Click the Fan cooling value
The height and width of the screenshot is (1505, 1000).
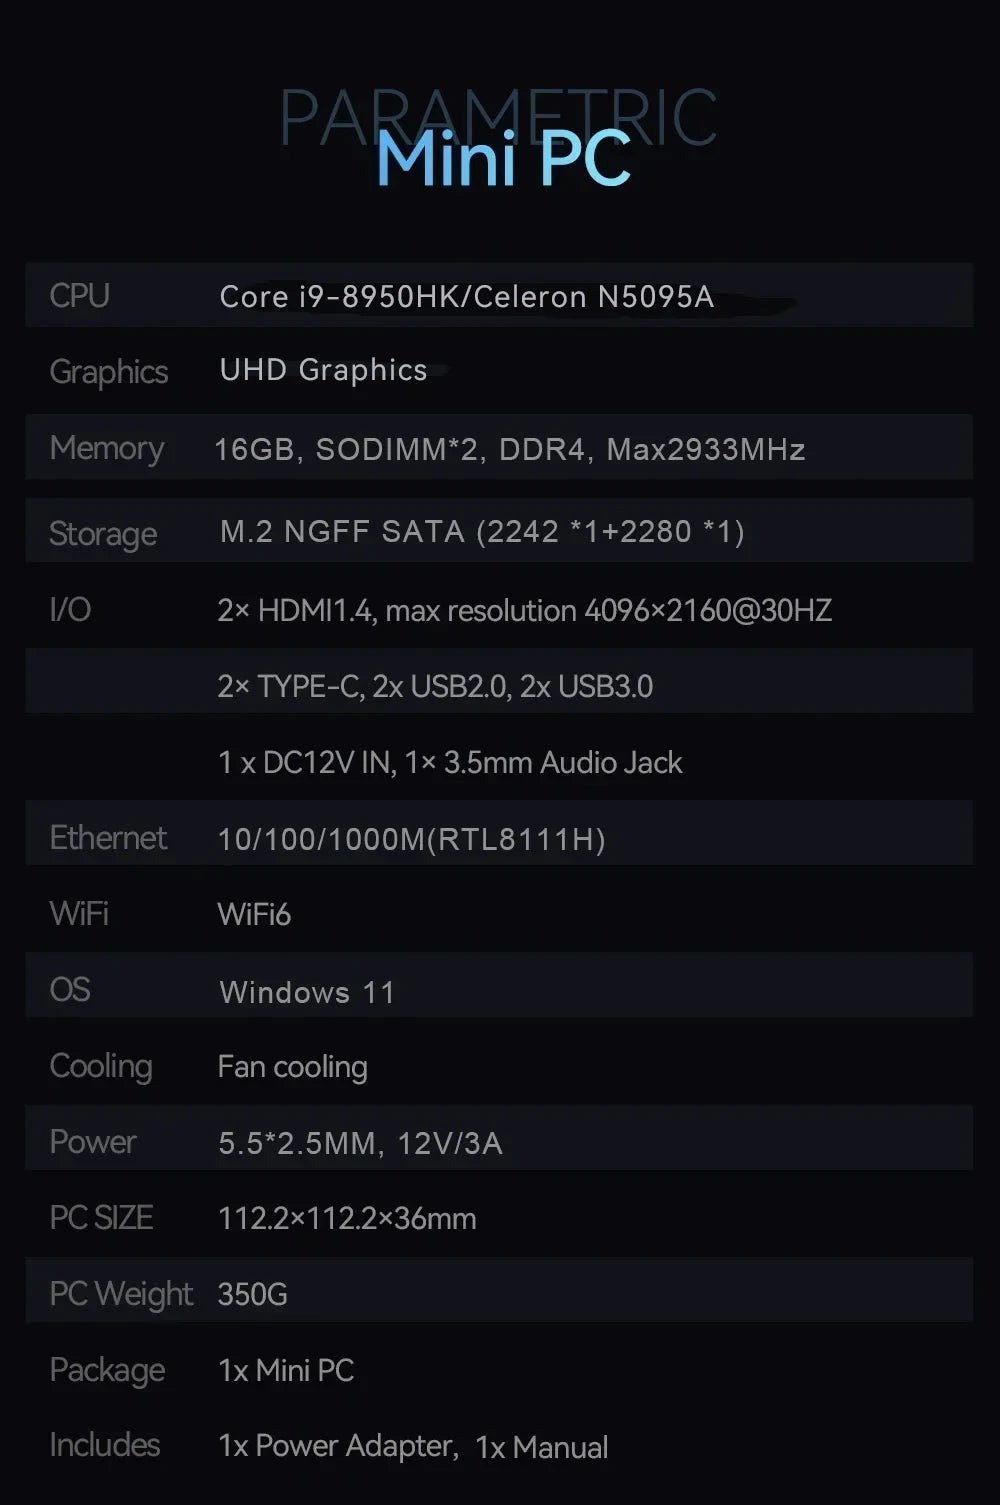(x=292, y=1067)
